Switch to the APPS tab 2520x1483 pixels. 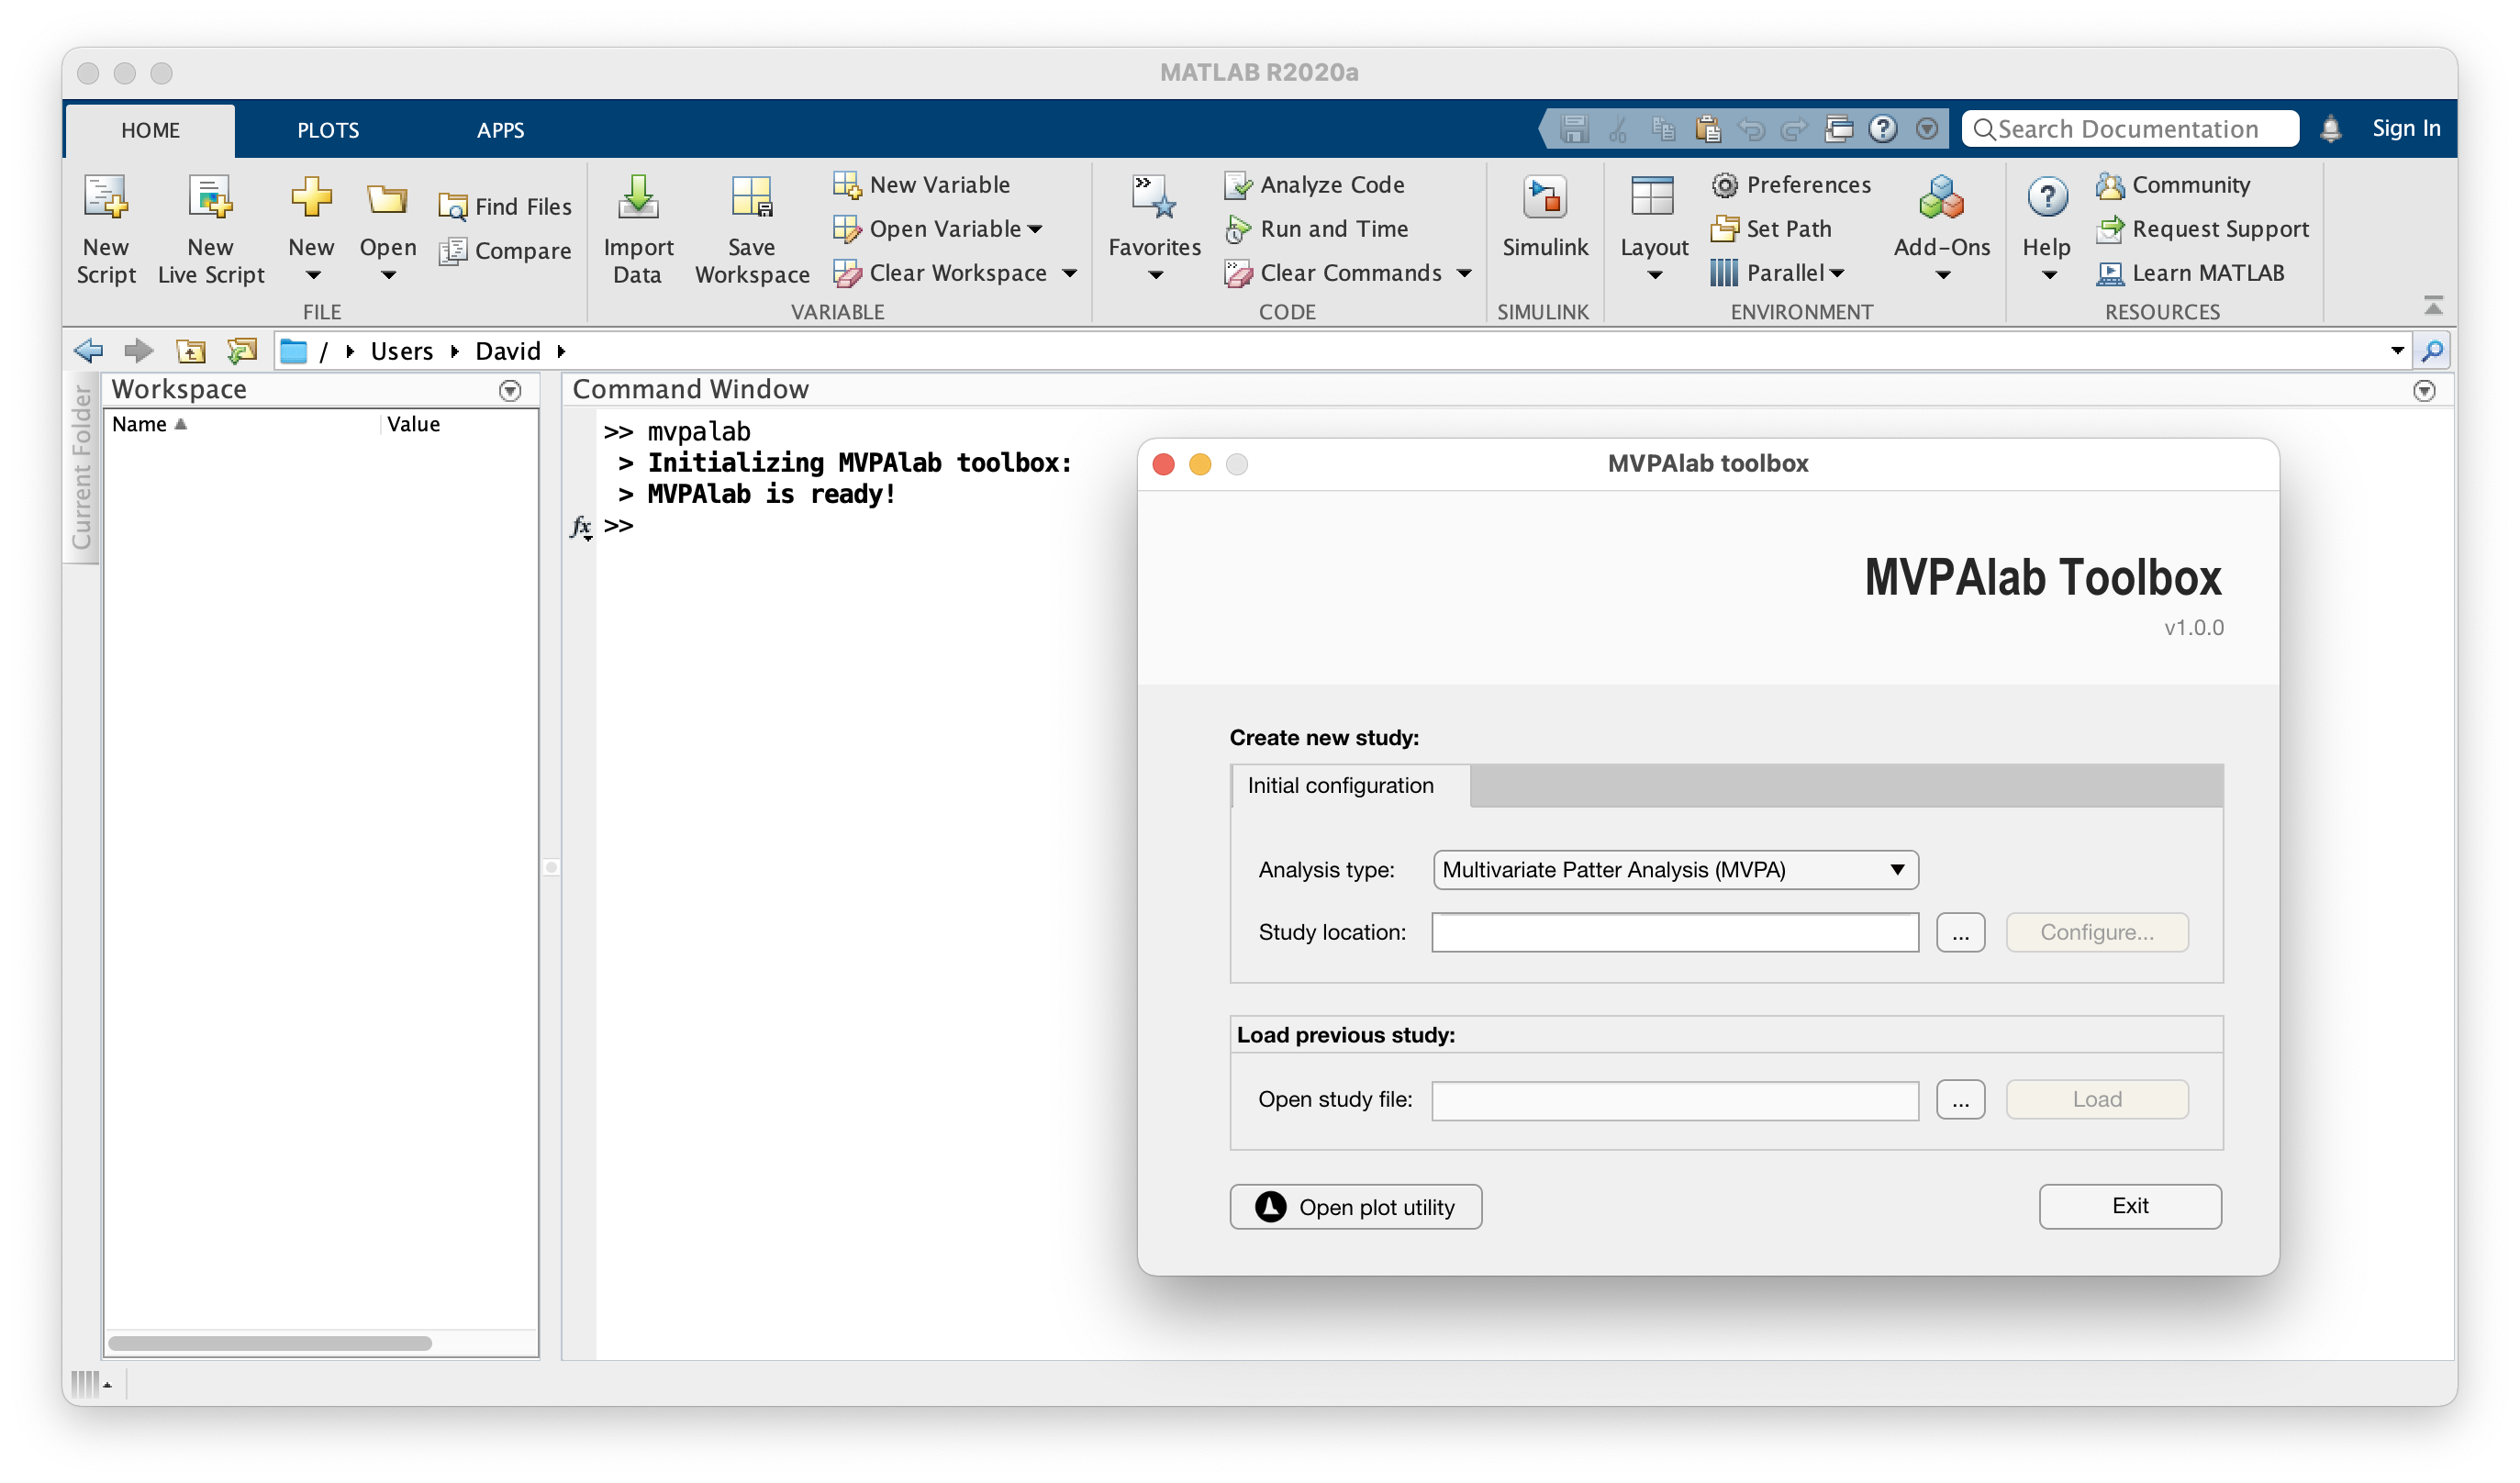(500, 130)
